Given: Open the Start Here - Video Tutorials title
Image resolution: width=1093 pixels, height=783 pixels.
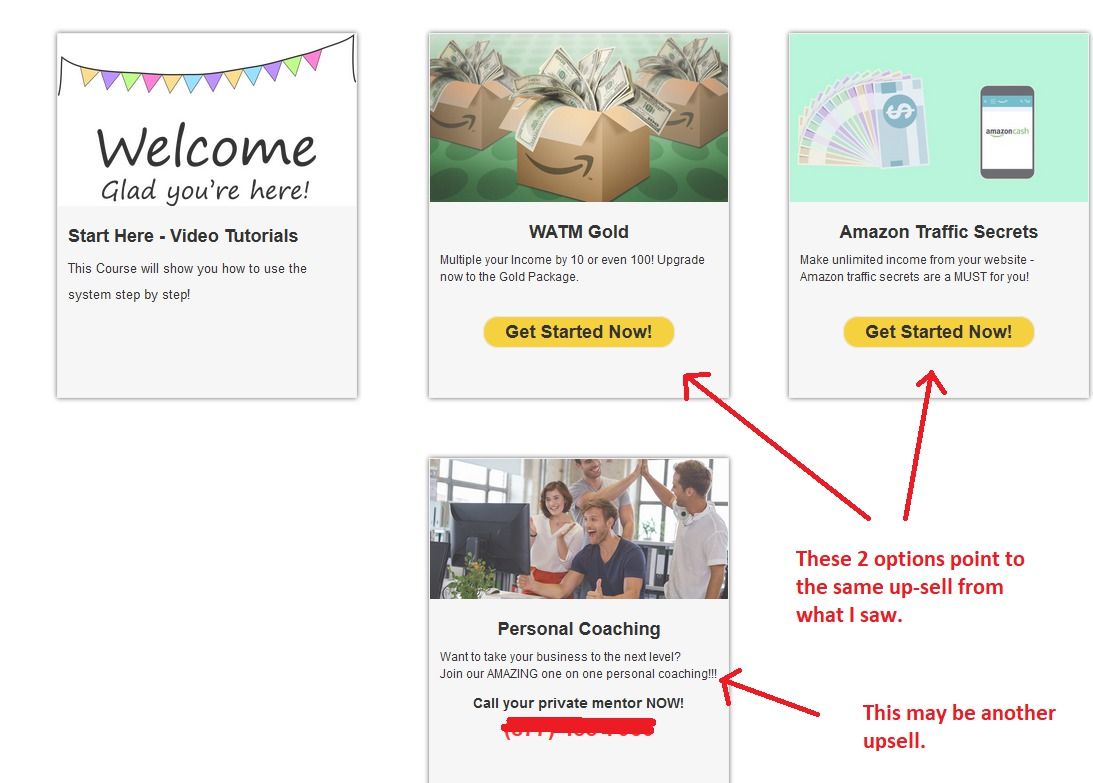Looking at the screenshot, I should [x=183, y=236].
